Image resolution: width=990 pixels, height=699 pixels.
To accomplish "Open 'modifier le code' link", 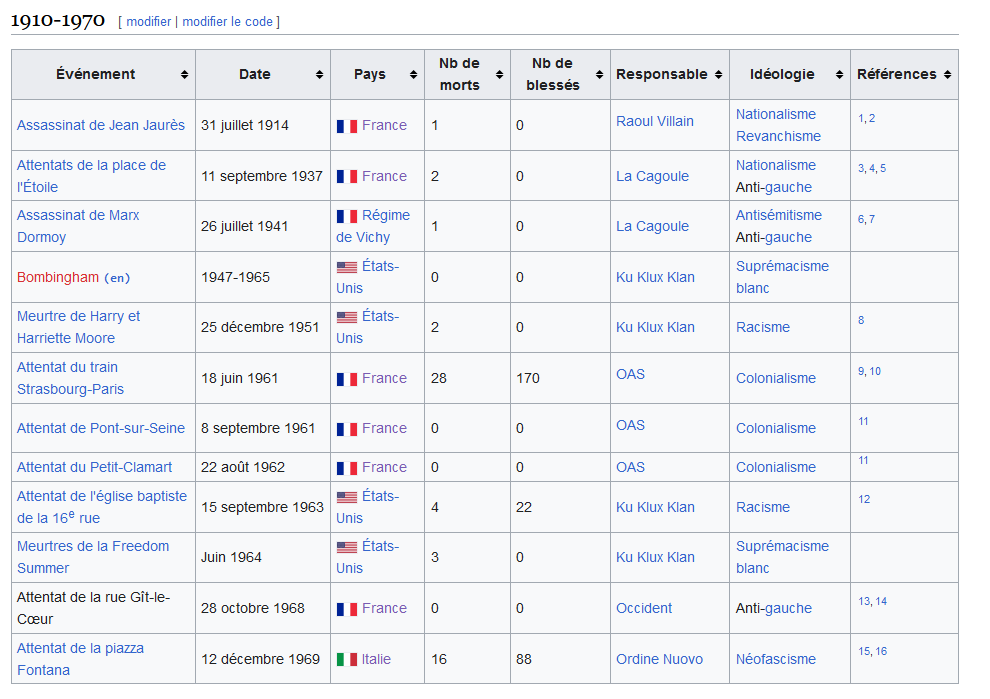I will click(228, 22).
